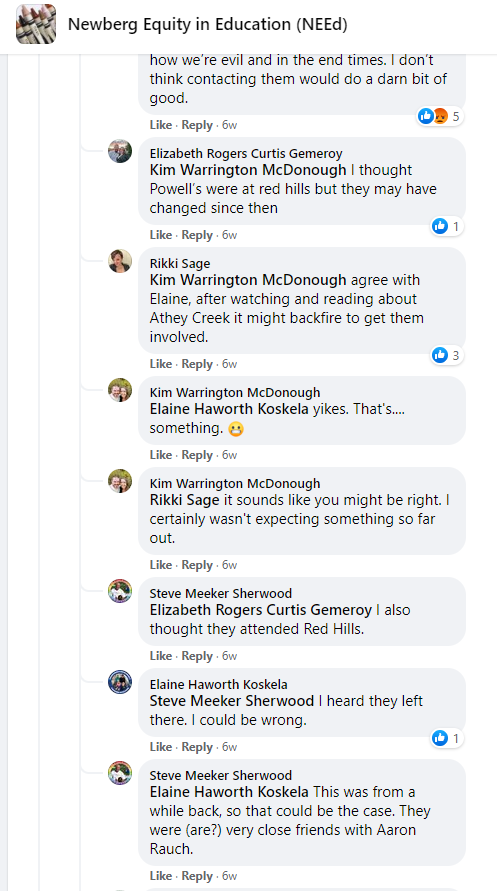Viewport: 497px width, 891px height.
Task: Open tagged Elizabeth Rogers Curtis Gemeroy in Steve's comment
Action: (x=261, y=610)
